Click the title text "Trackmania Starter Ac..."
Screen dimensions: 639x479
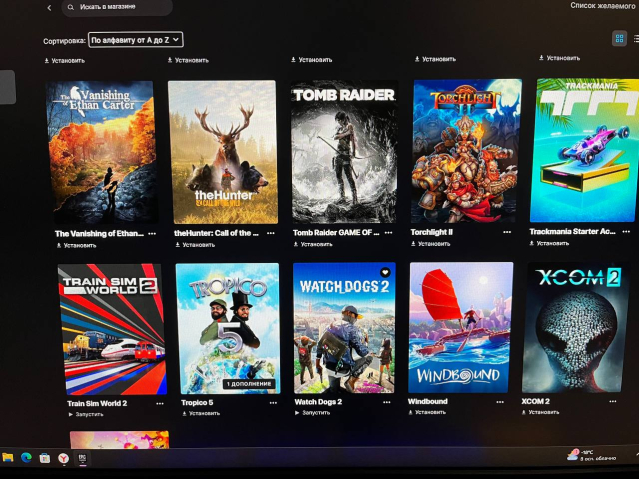572,232
